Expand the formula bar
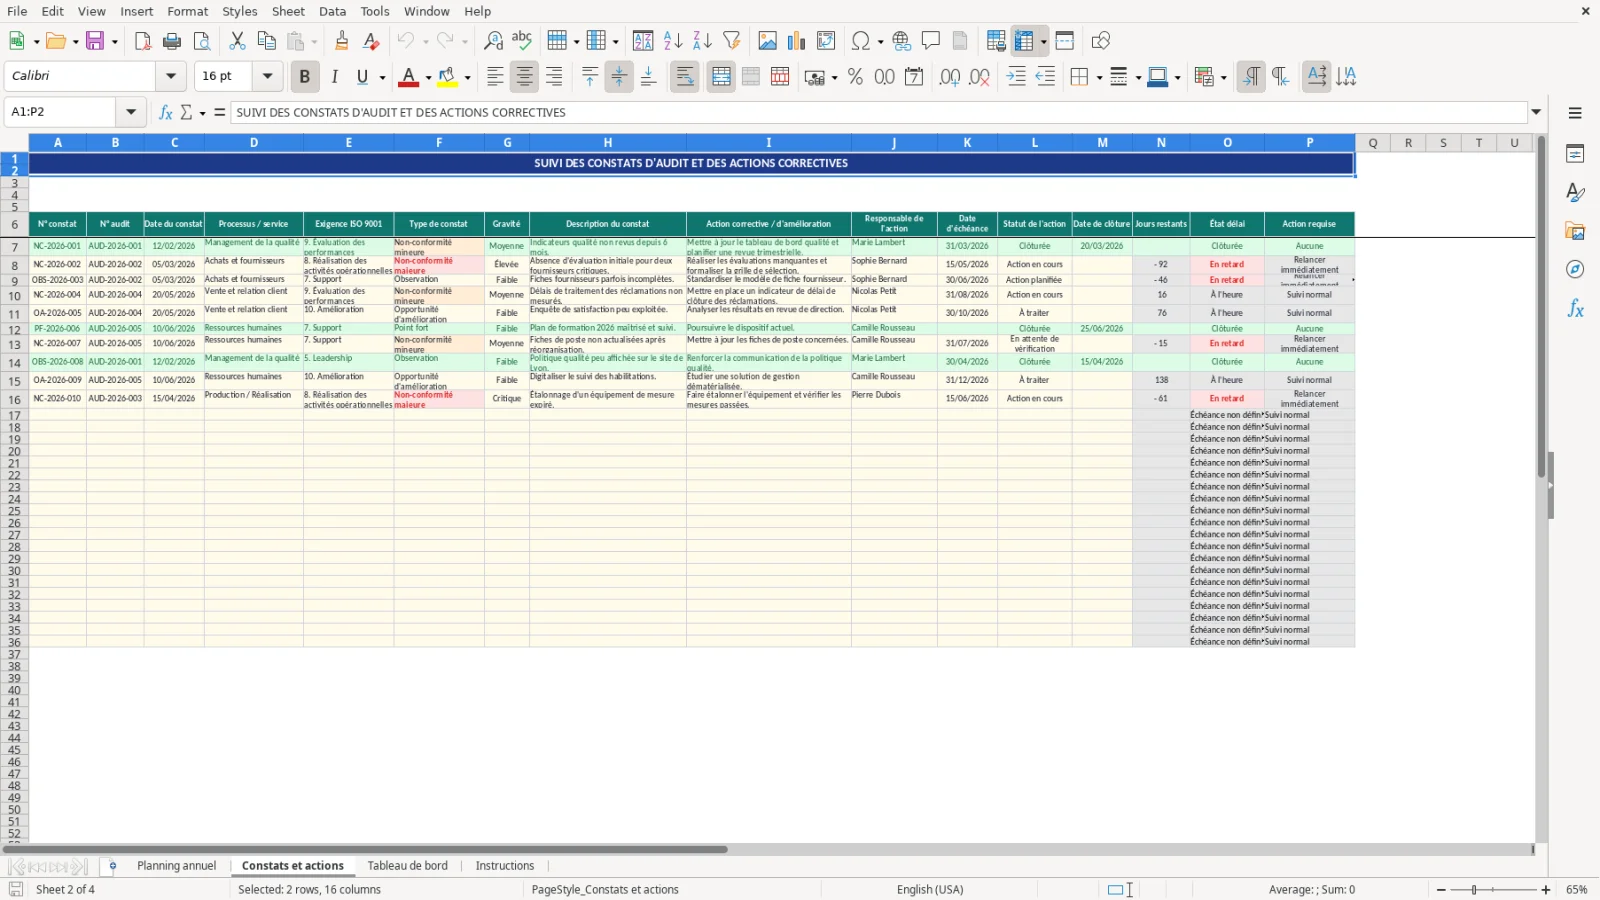 click(1536, 112)
